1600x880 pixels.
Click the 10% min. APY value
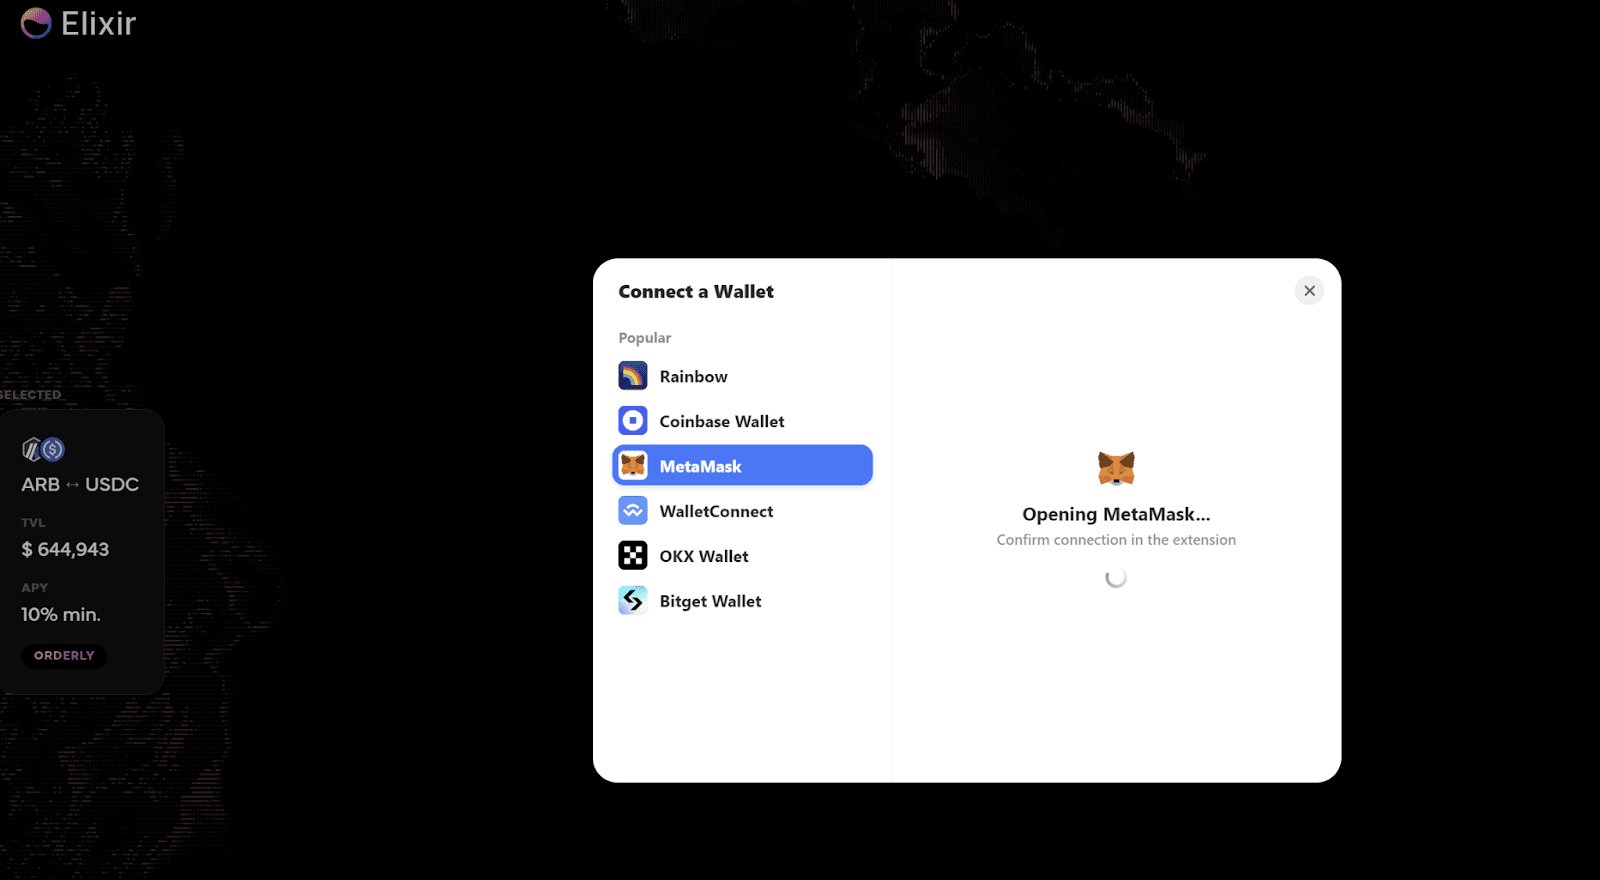point(61,615)
